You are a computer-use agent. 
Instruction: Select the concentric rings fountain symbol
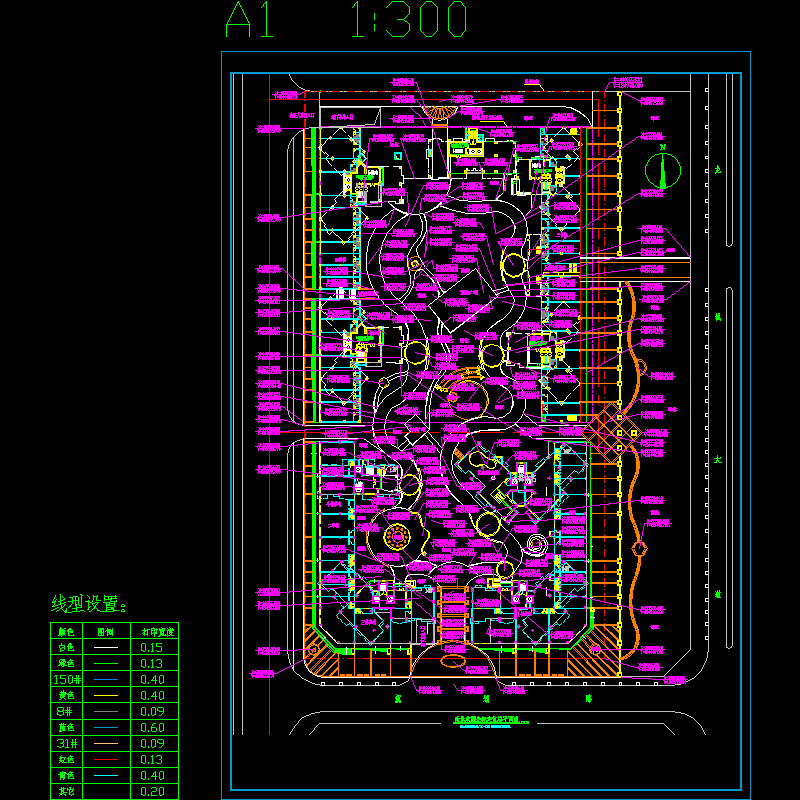pyautogui.click(x=537, y=545)
